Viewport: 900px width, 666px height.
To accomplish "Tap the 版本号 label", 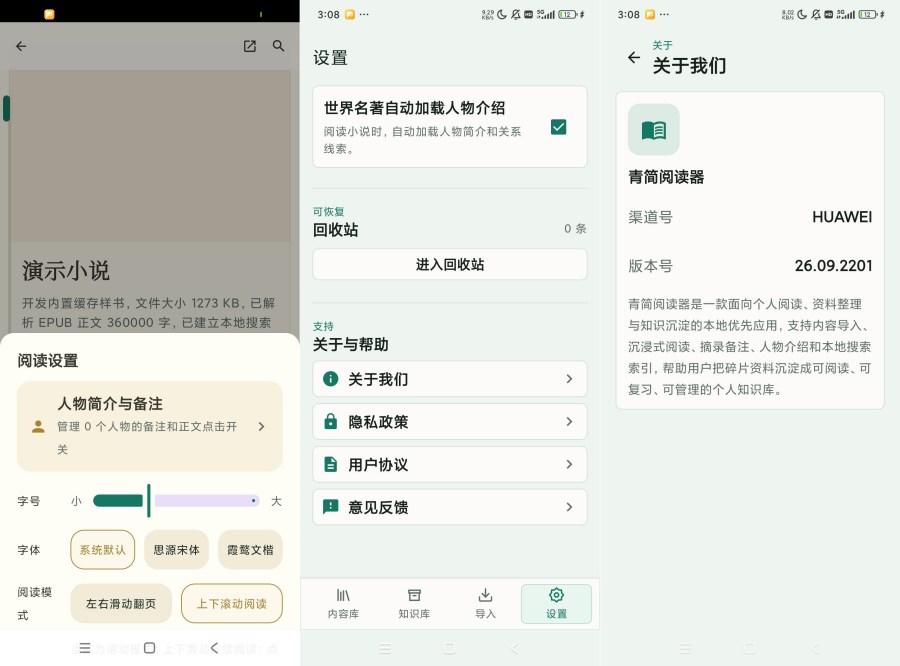I will pos(650,266).
